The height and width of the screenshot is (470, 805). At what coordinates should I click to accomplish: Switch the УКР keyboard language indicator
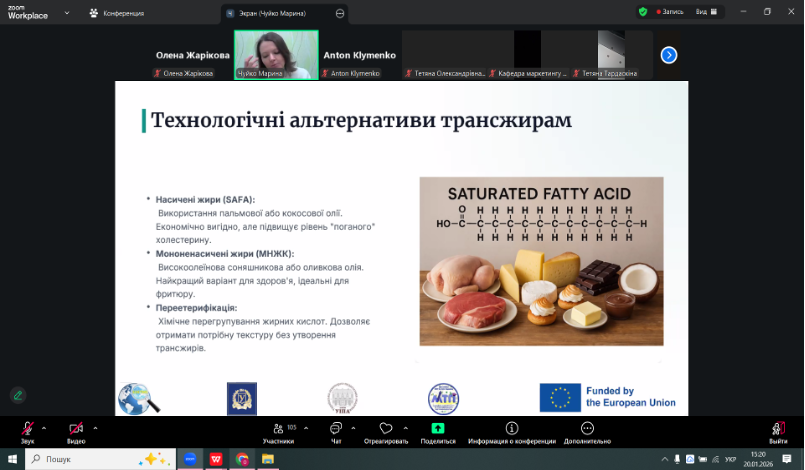730,459
